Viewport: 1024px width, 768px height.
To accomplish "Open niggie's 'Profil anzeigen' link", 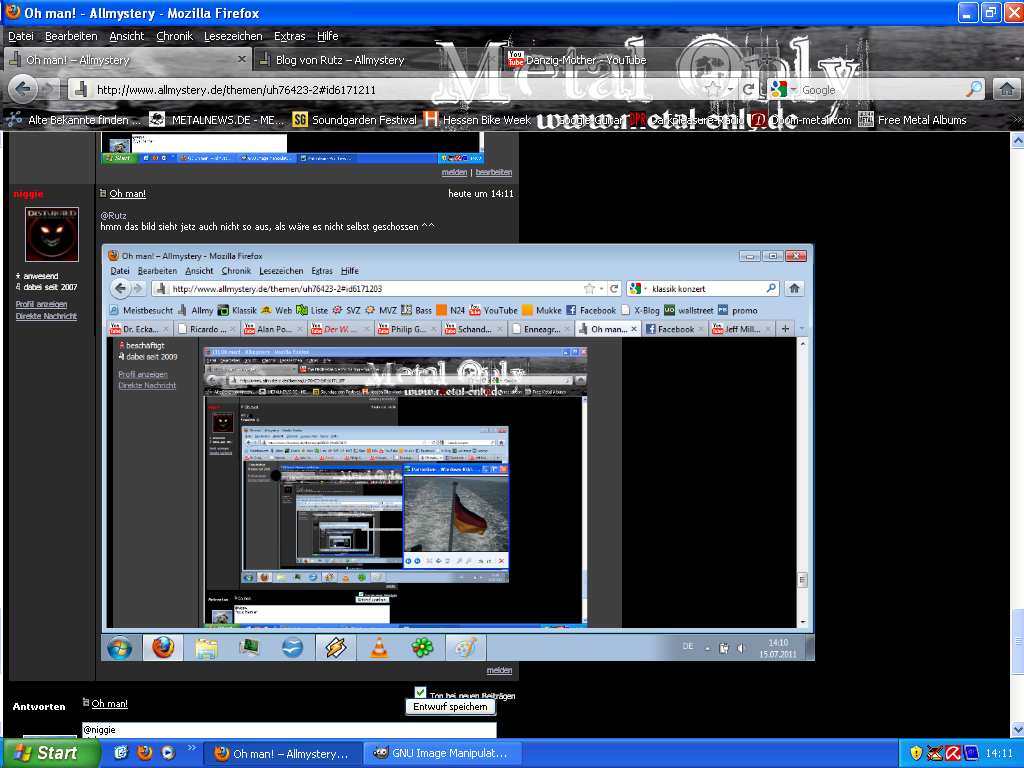I will (x=41, y=304).
